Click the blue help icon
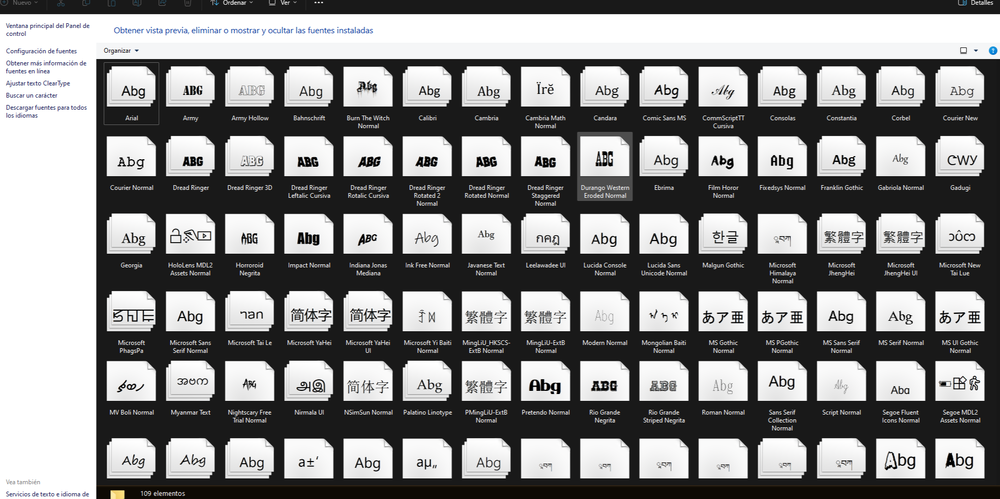The image size is (1000, 499). pyautogui.click(x=992, y=50)
